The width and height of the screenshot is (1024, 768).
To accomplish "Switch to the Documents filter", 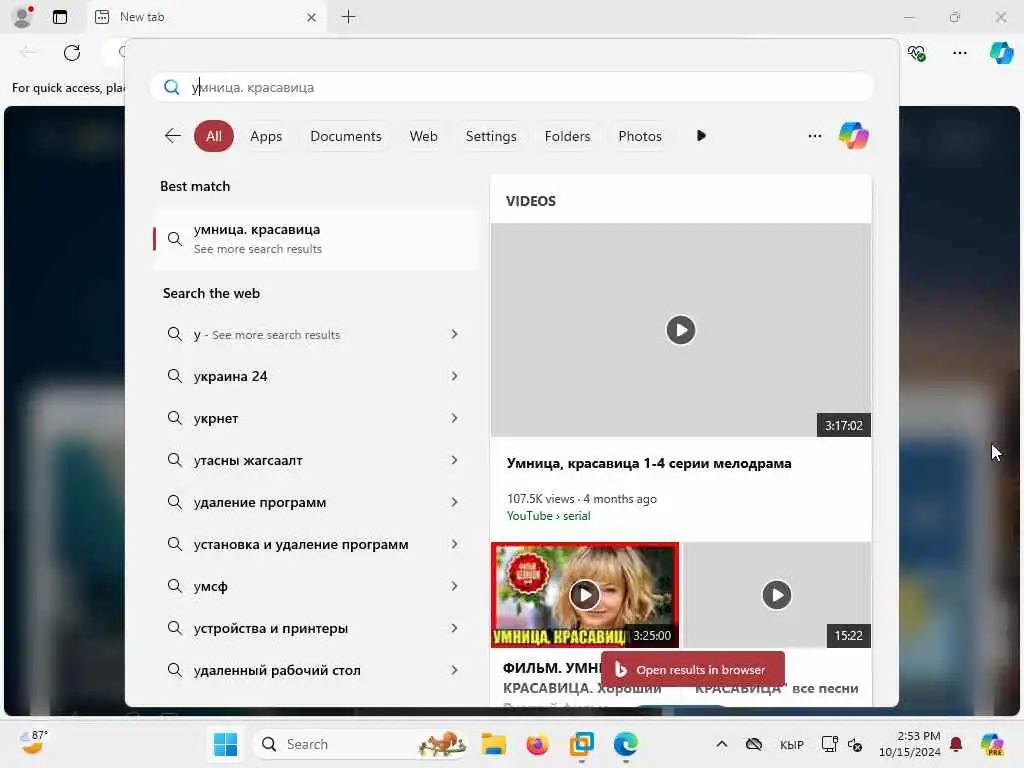I will click(x=345, y=136).
